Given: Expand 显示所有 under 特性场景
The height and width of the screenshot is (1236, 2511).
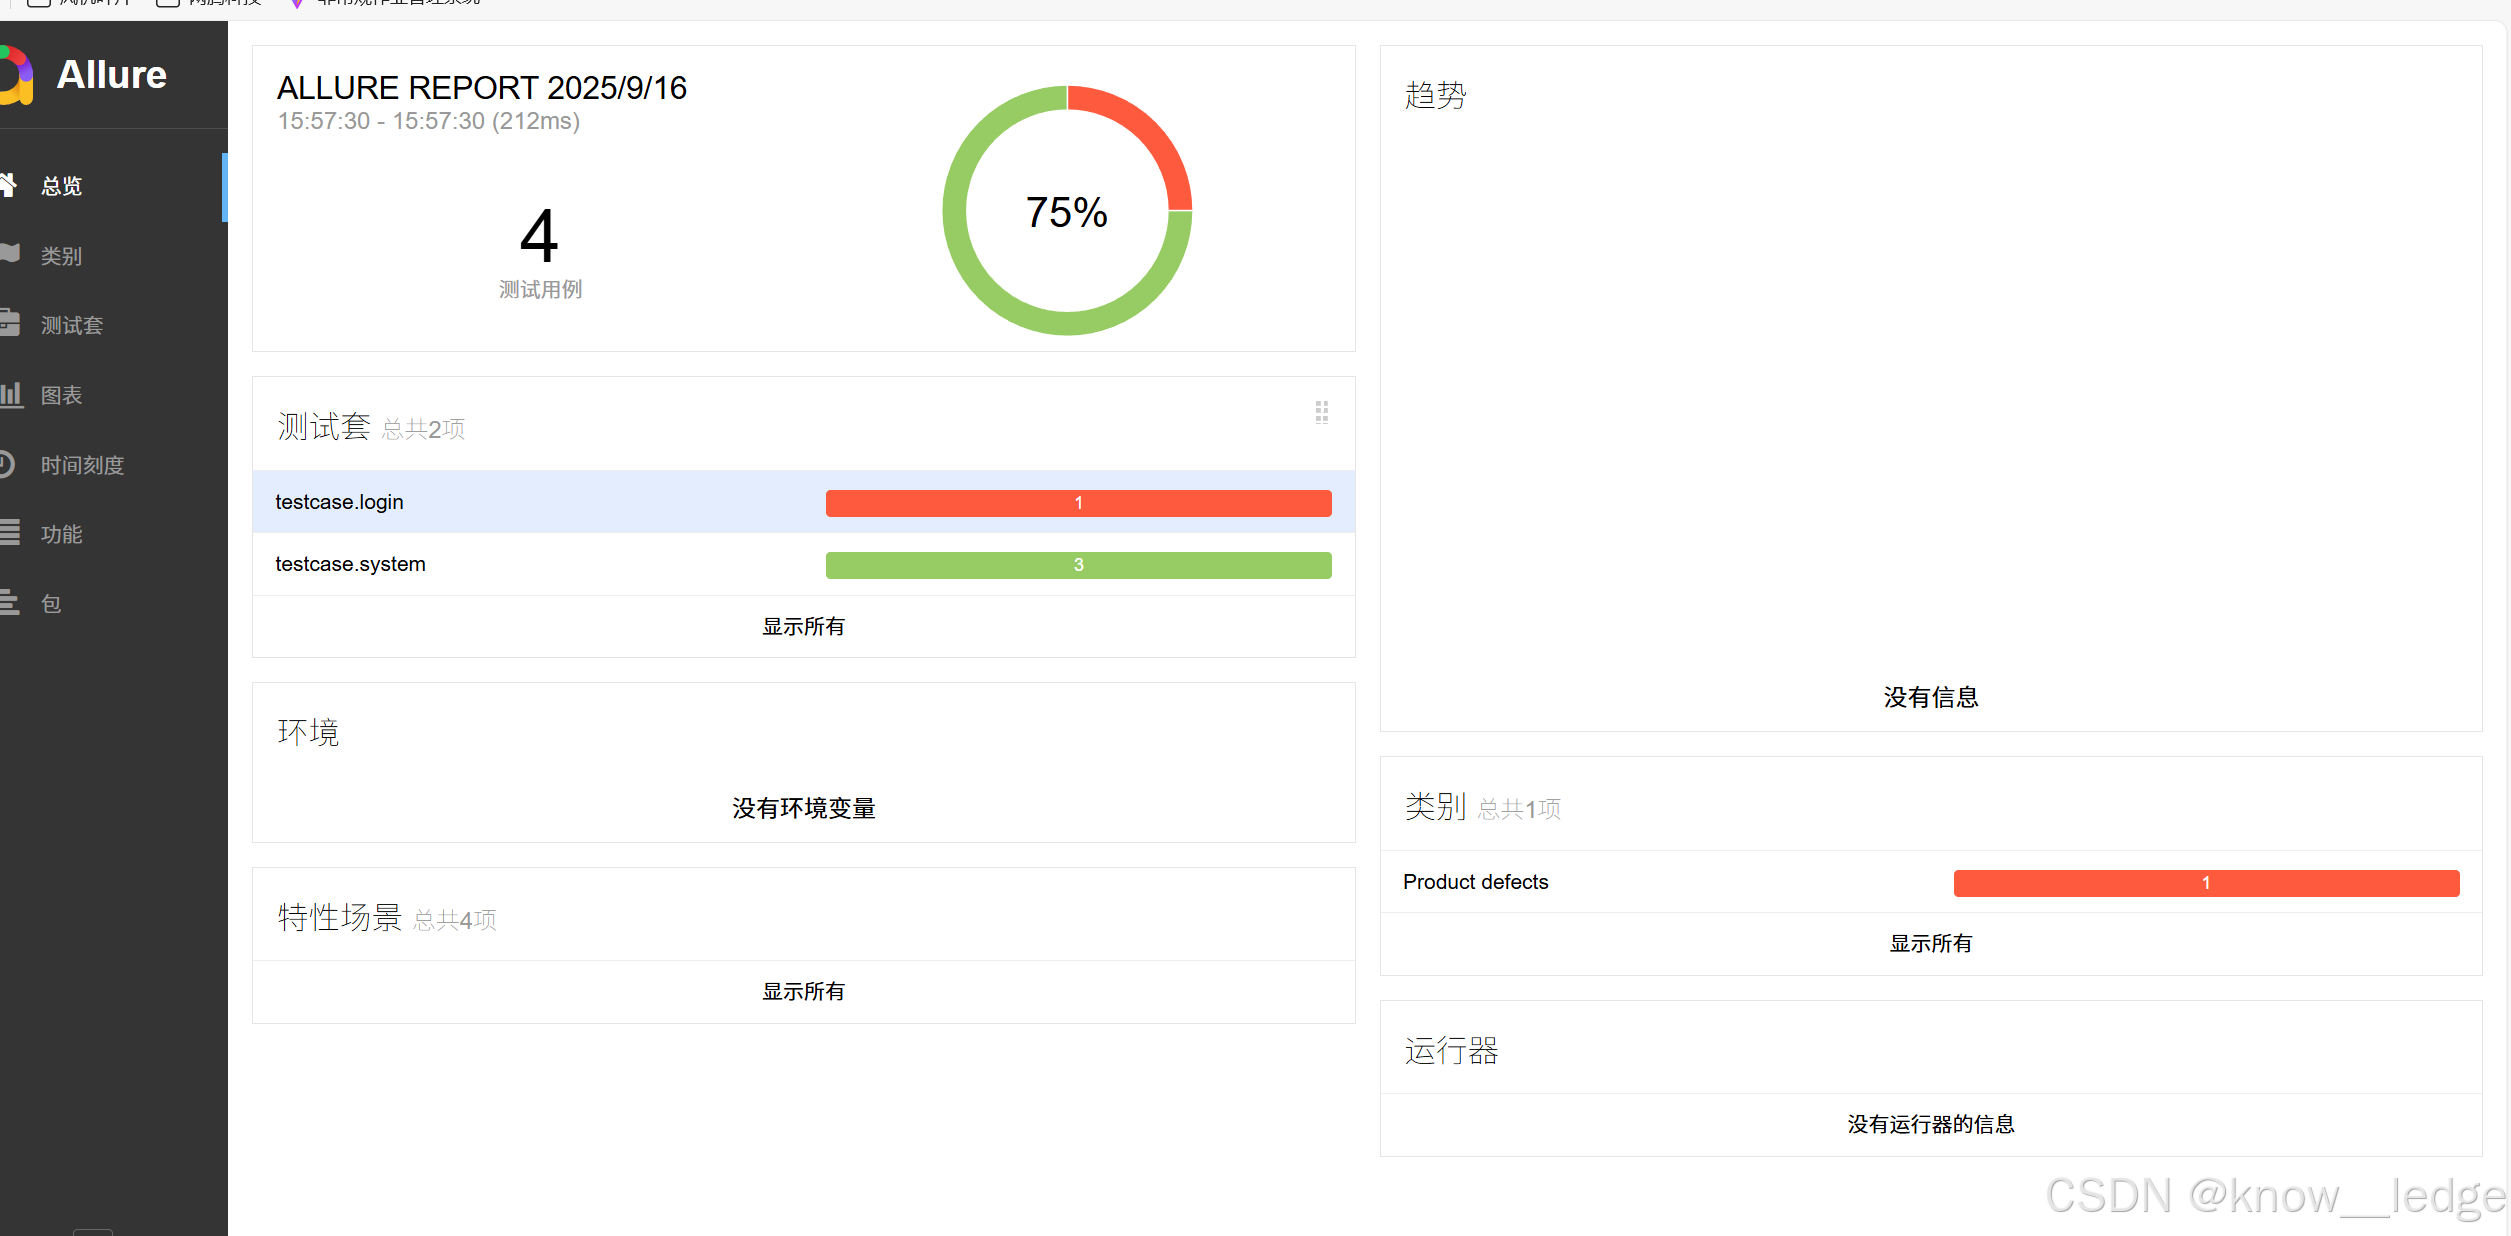Looking at the screenshot, I should click(x=803, y=990).
